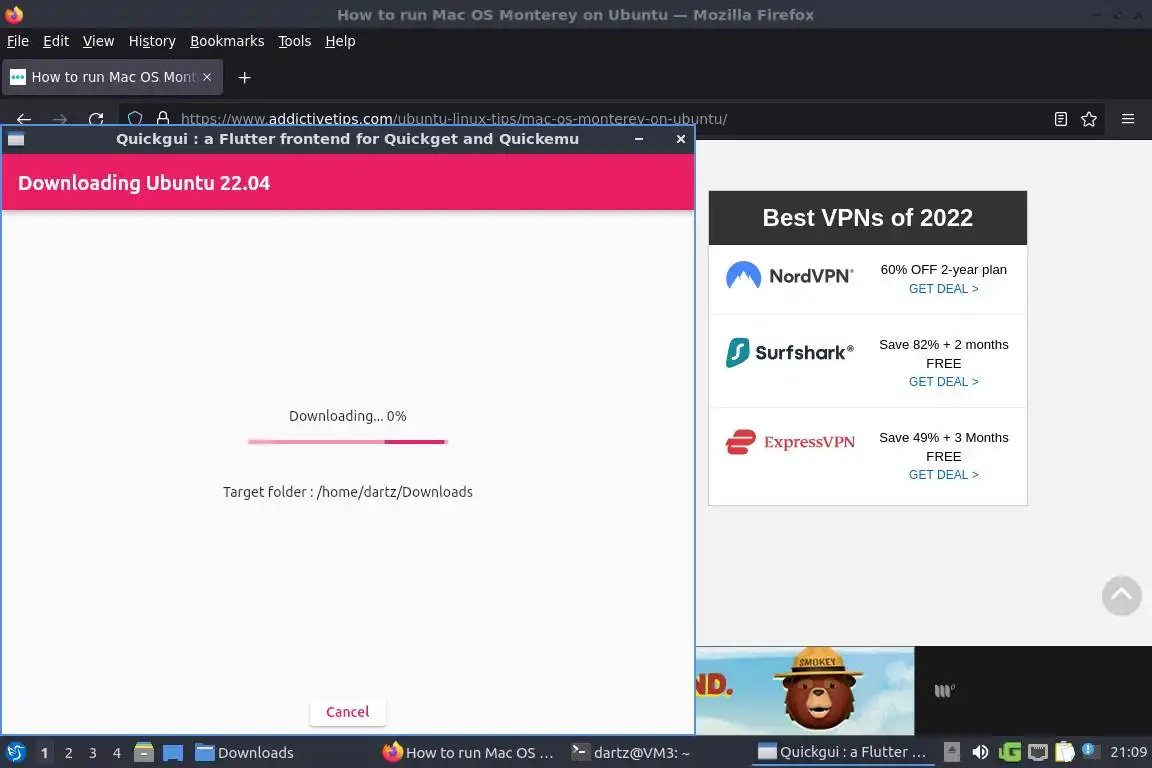Click the Surfshark GET DEAL link

click(x=943, y=381)
